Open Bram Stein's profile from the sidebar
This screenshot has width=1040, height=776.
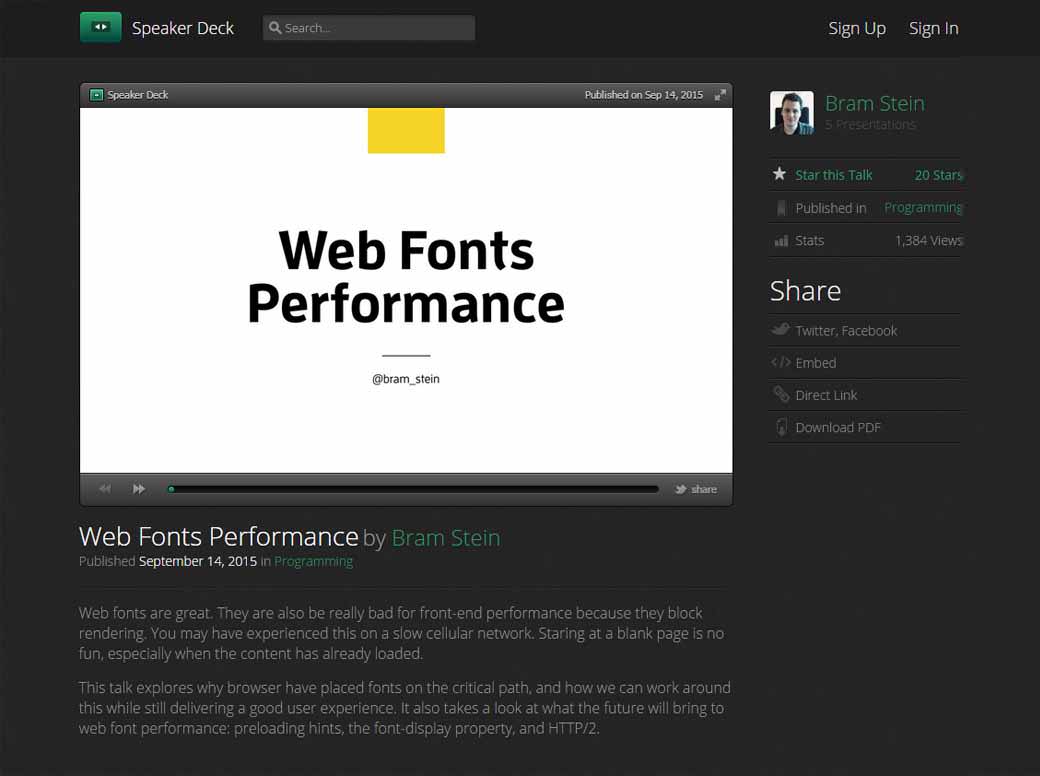pyautogui.click(x=874, y=103)
